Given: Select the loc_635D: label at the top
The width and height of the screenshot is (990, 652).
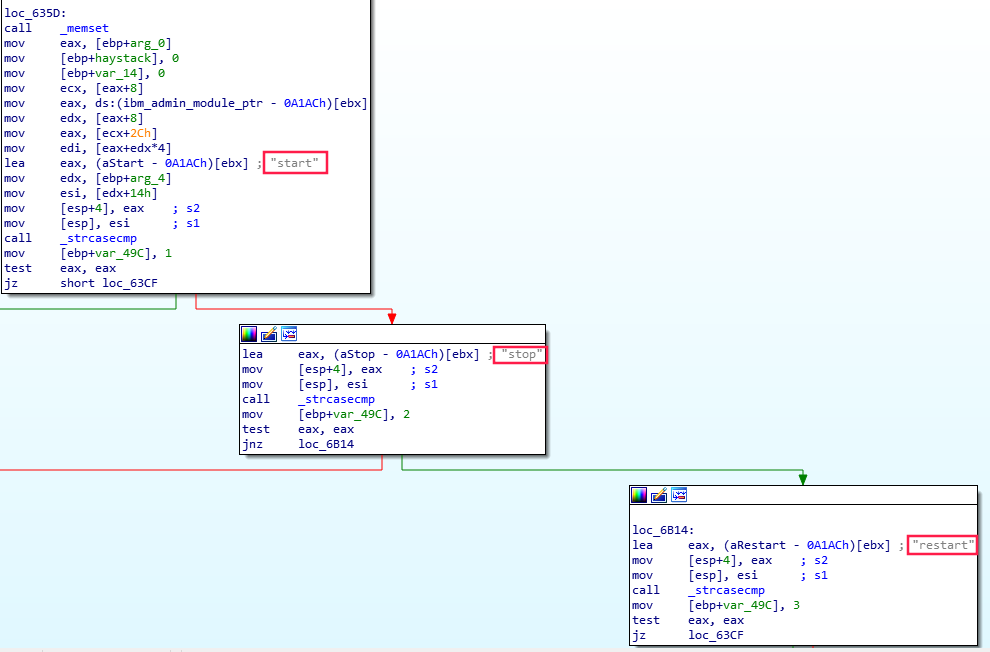Looking at the screenshot, I should tap(36, 13).
